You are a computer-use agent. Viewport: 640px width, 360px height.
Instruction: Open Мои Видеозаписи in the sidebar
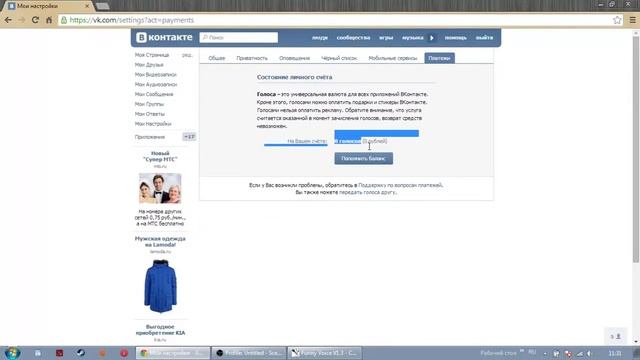click(x=156, y=74)
